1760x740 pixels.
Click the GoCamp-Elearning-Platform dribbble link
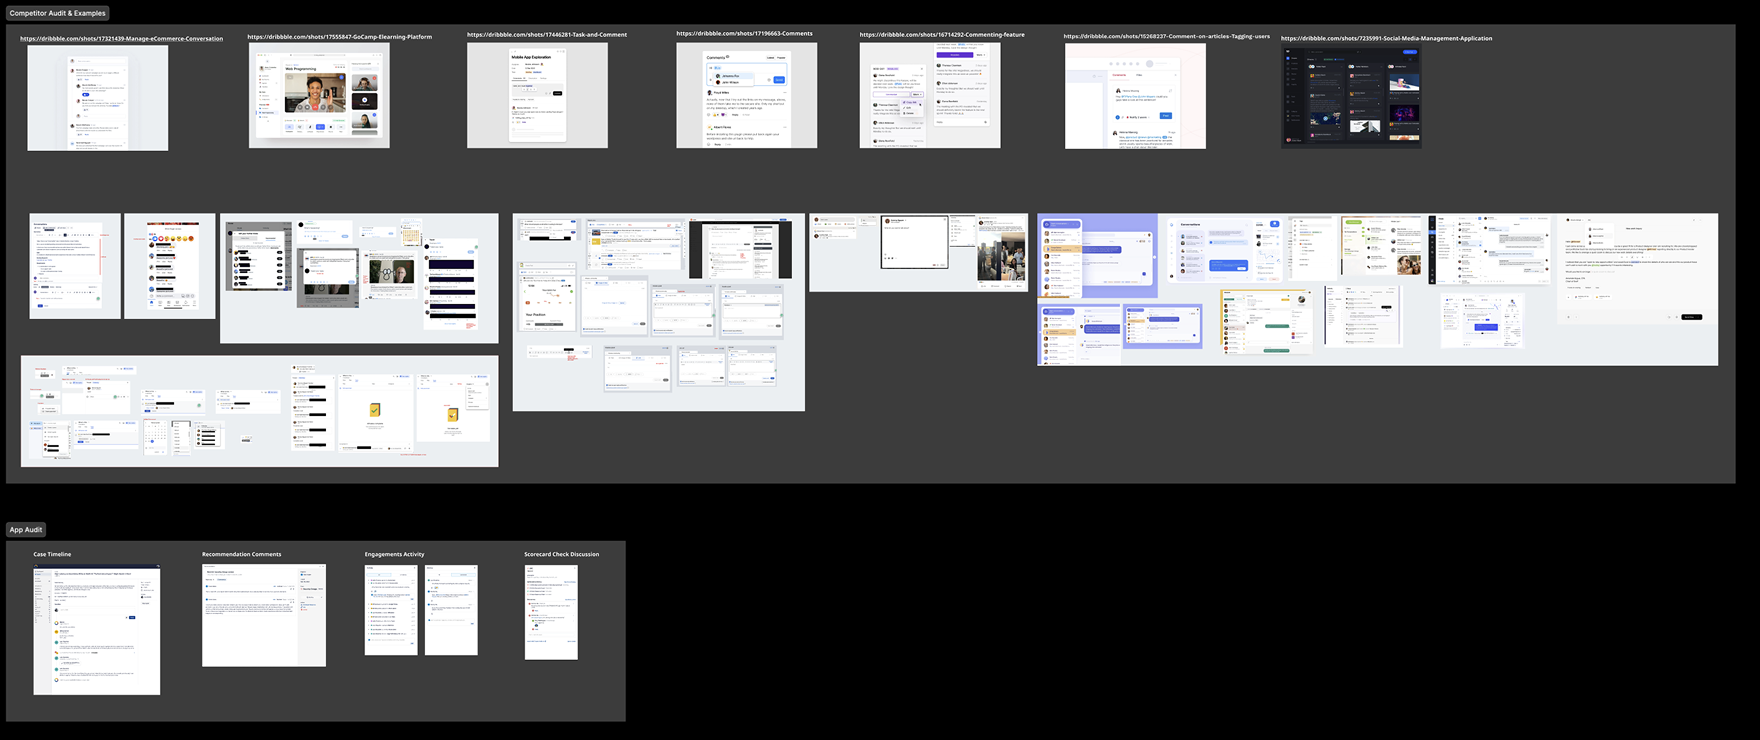(339, 37)
